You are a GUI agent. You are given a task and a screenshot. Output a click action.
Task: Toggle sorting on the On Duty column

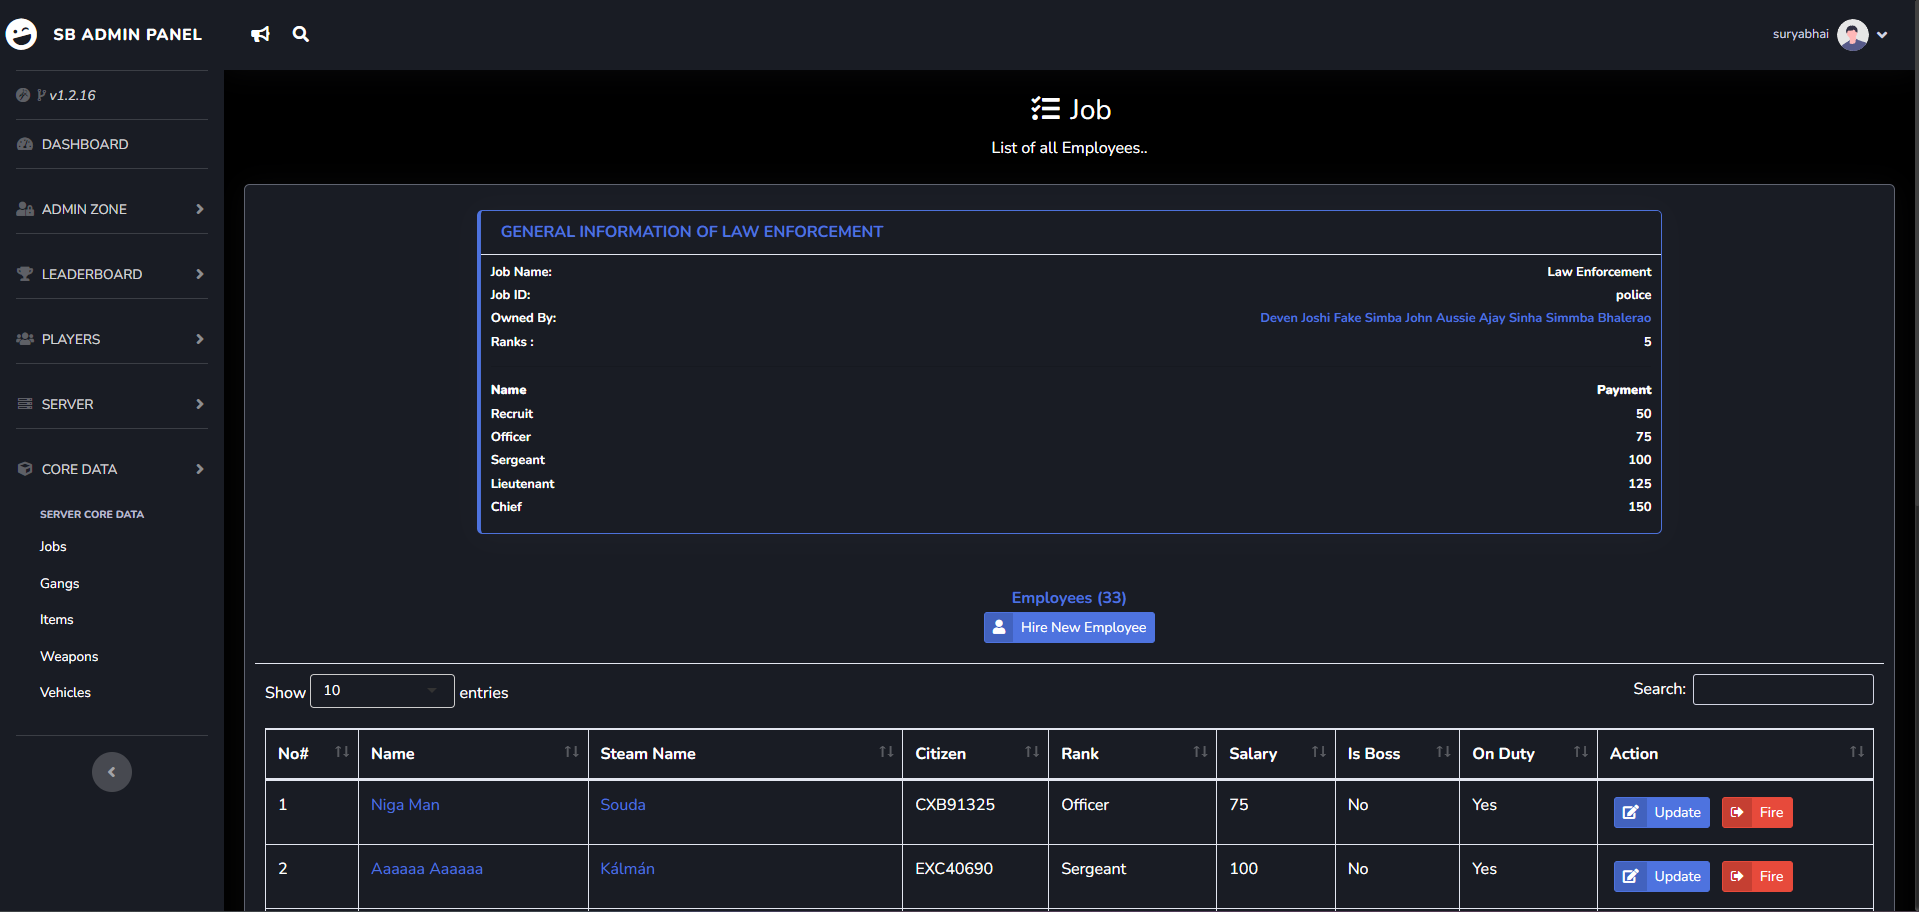(x=1503, y=753)
